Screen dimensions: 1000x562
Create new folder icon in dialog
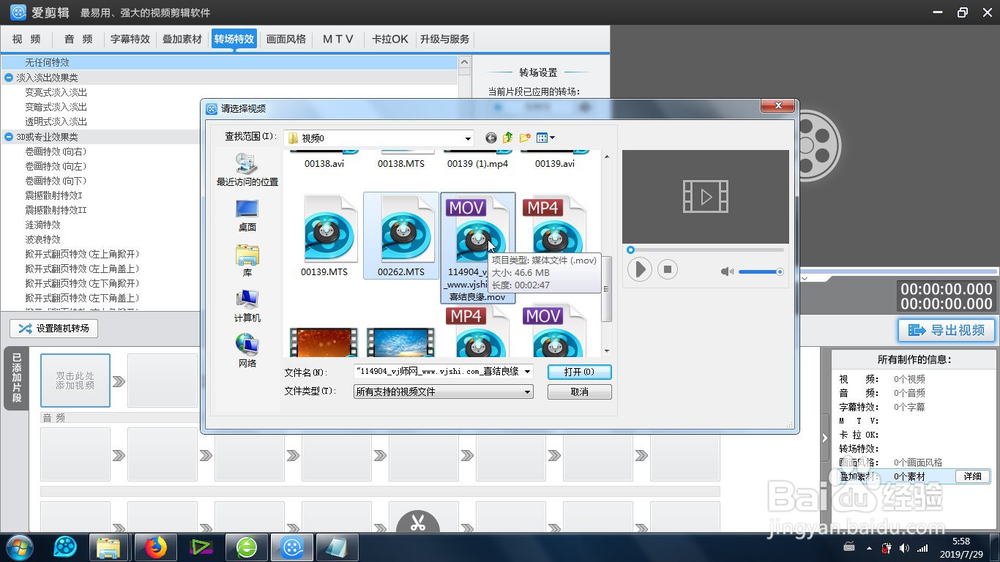point(525,138)
